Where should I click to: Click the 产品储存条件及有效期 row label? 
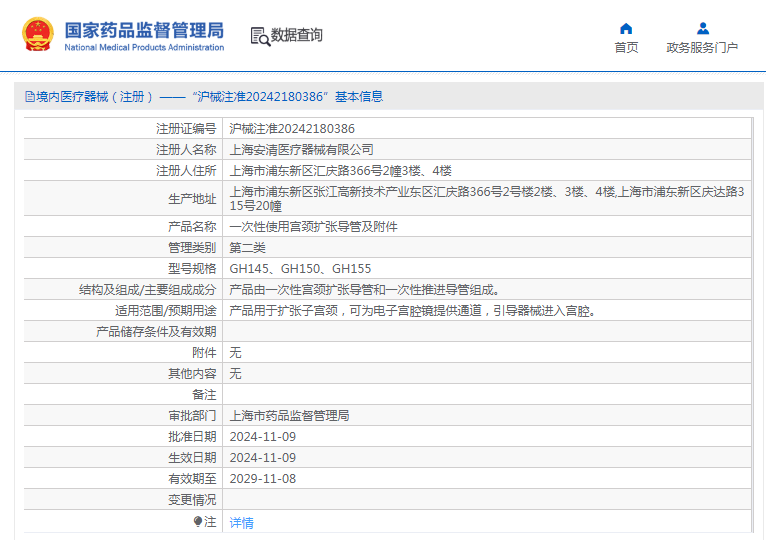coord(156,332)
